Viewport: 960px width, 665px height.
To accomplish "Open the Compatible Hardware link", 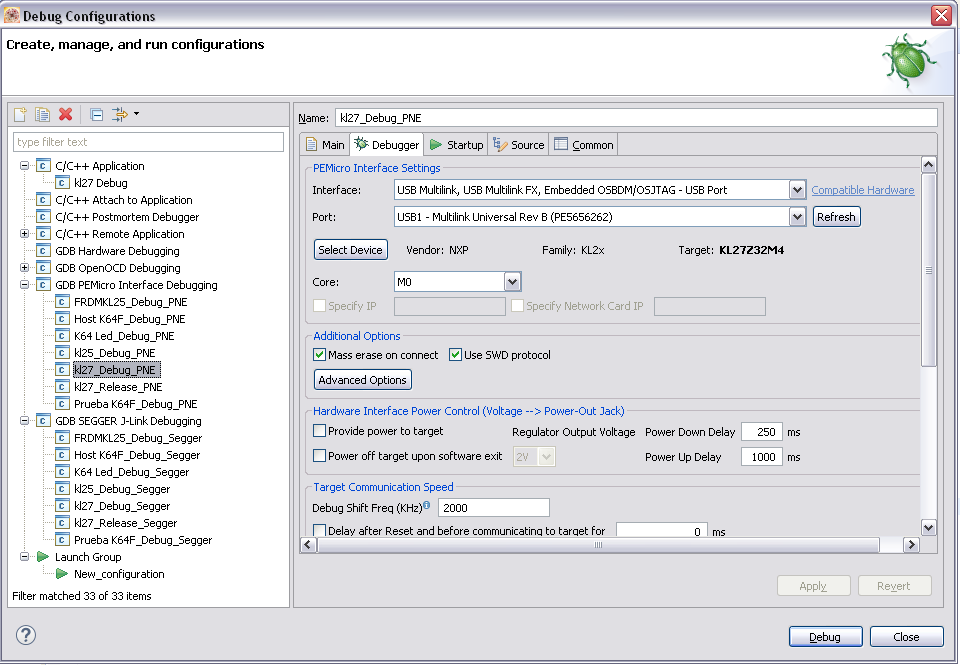I will coord(862,190).
